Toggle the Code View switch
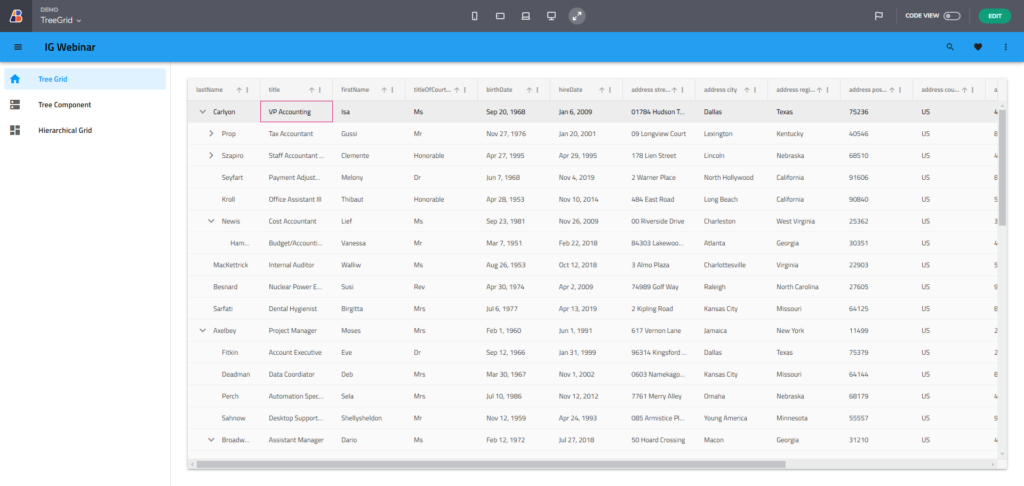The height and width of the screenshot is (486, 1024). point(951,16)
